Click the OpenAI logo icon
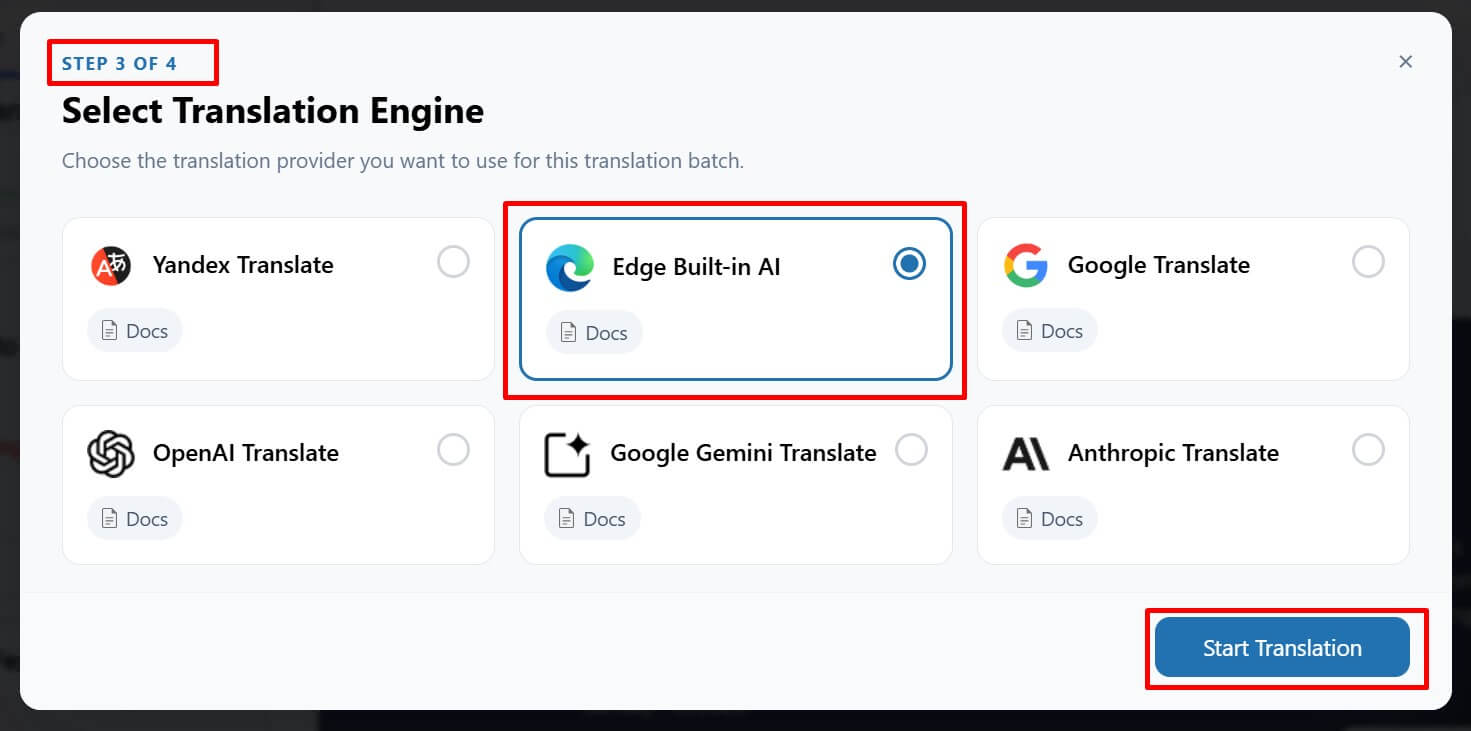1471x731 pixels. [111, 453]
